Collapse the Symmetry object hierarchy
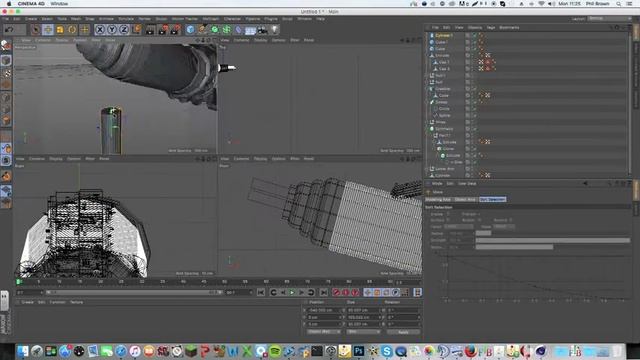This screenshot has height=360, width=640. click(x=427, y=129)
